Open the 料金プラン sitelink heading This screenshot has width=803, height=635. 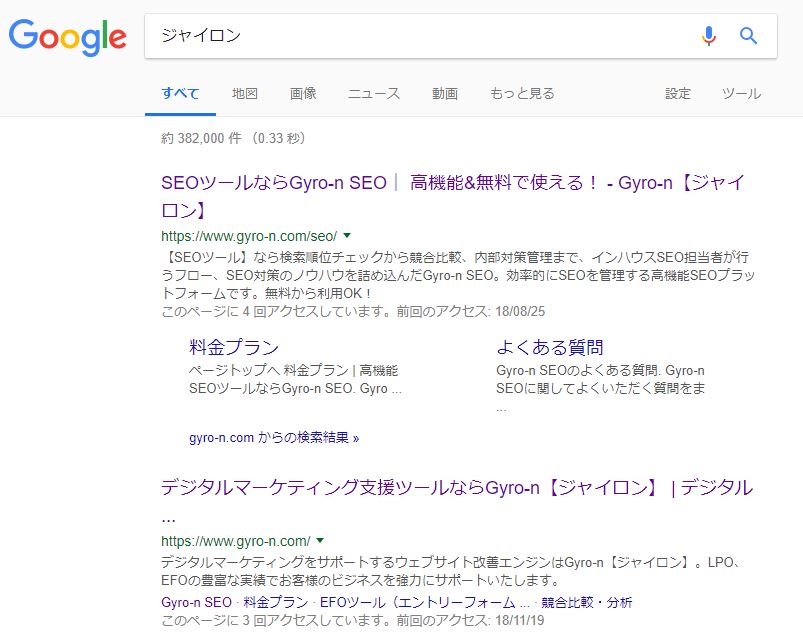pyautogui.click(x=234, y=347)
